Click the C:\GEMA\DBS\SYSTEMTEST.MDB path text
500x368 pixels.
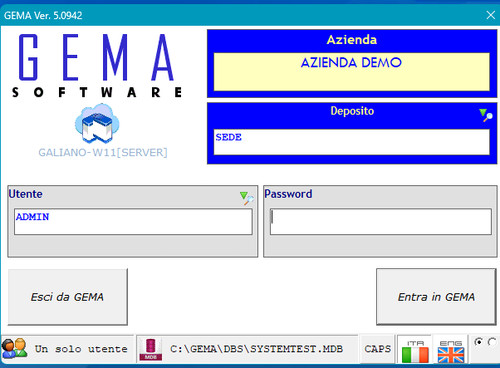[256, 349]
